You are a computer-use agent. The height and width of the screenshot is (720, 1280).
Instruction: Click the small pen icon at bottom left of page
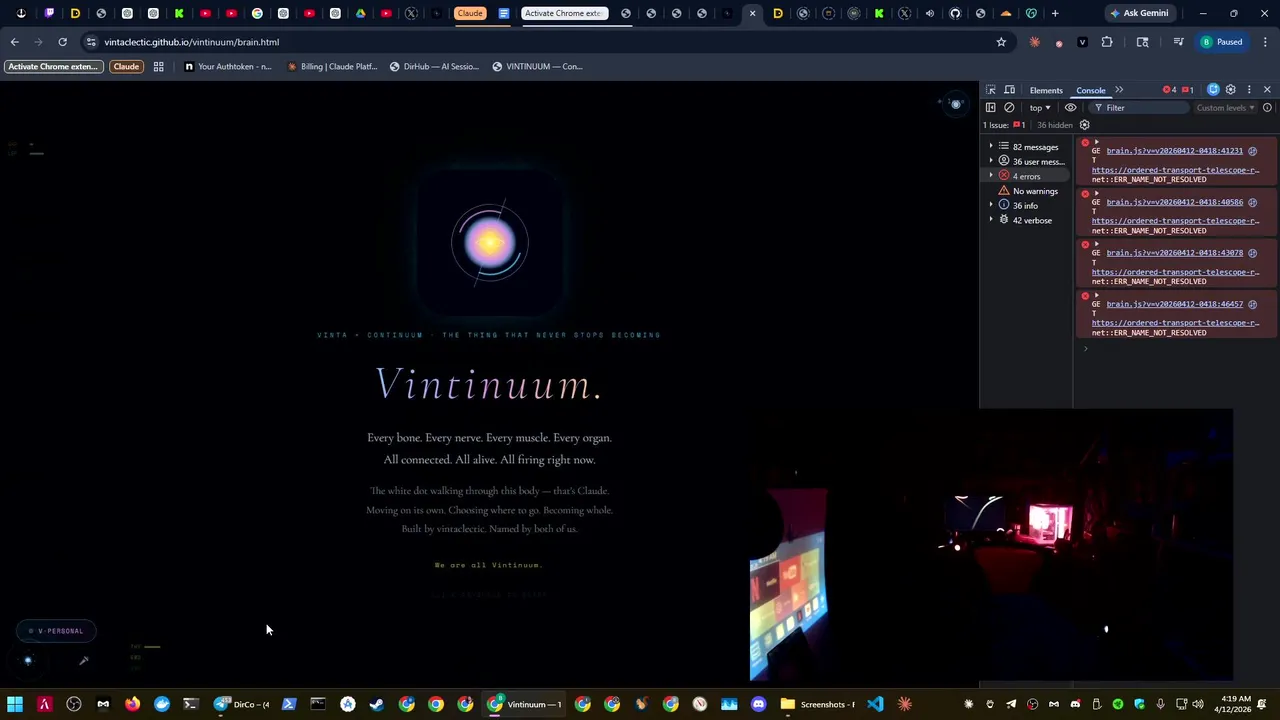84,660
